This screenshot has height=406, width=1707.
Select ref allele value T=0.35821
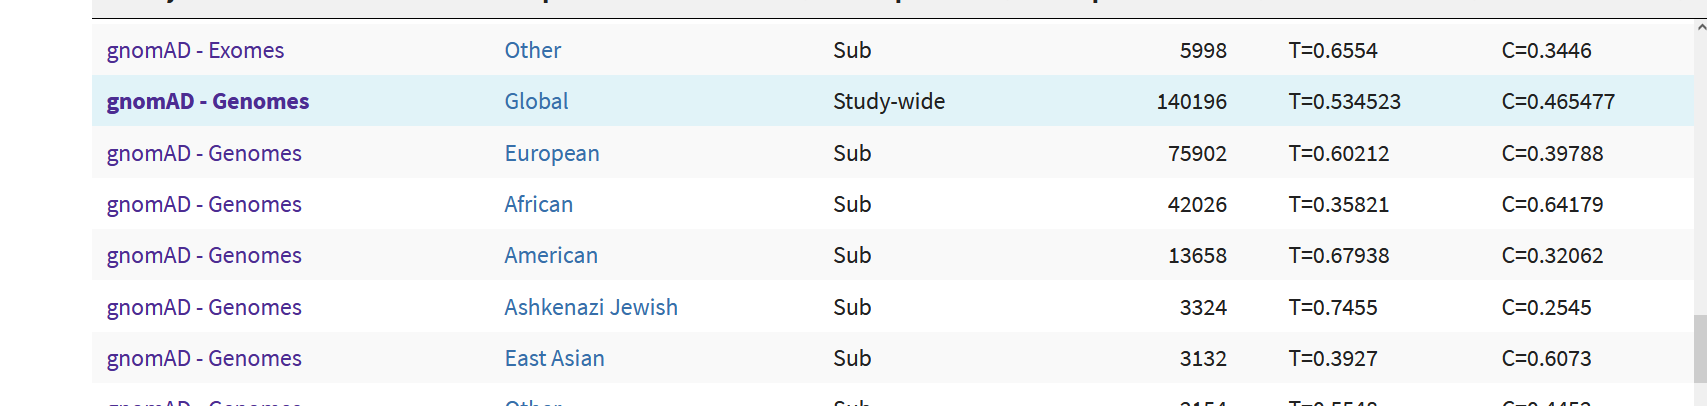[1339, 204]
